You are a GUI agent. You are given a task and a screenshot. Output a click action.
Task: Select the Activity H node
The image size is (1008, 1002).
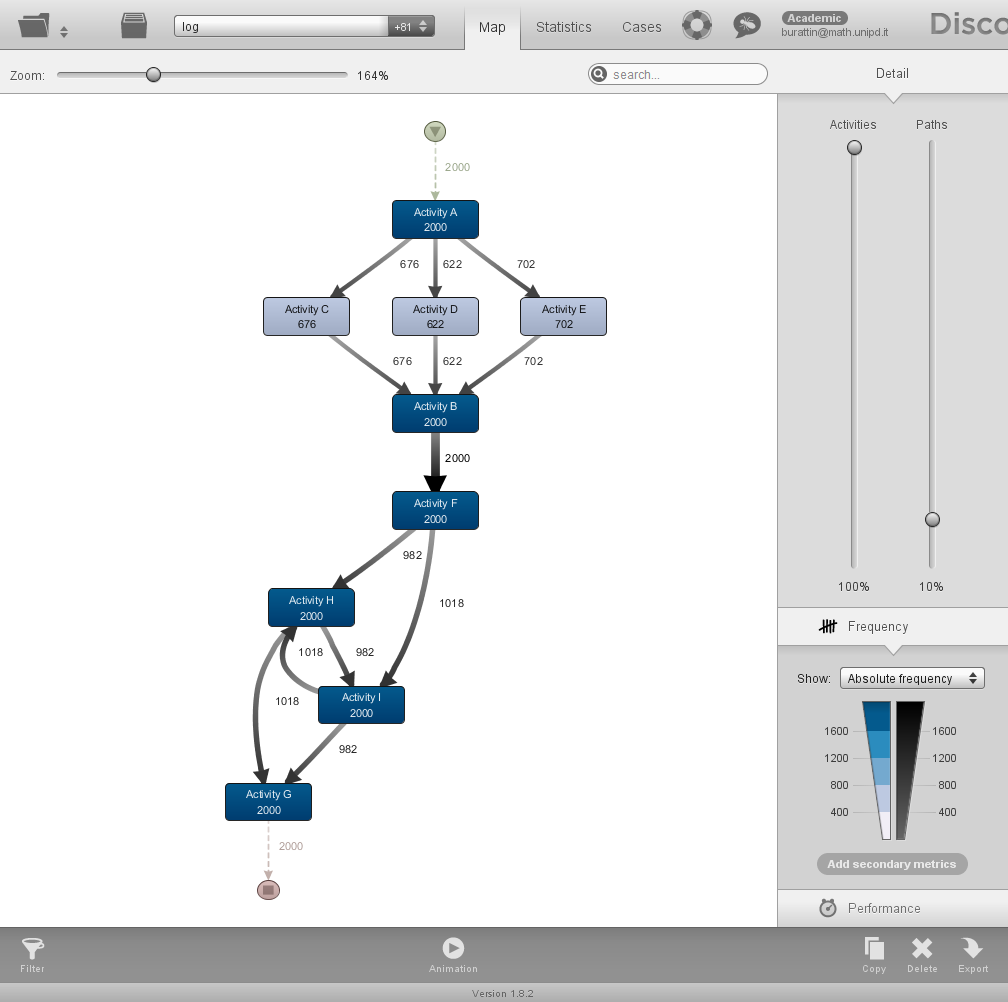pyautogui.click(x=311, y=607)
